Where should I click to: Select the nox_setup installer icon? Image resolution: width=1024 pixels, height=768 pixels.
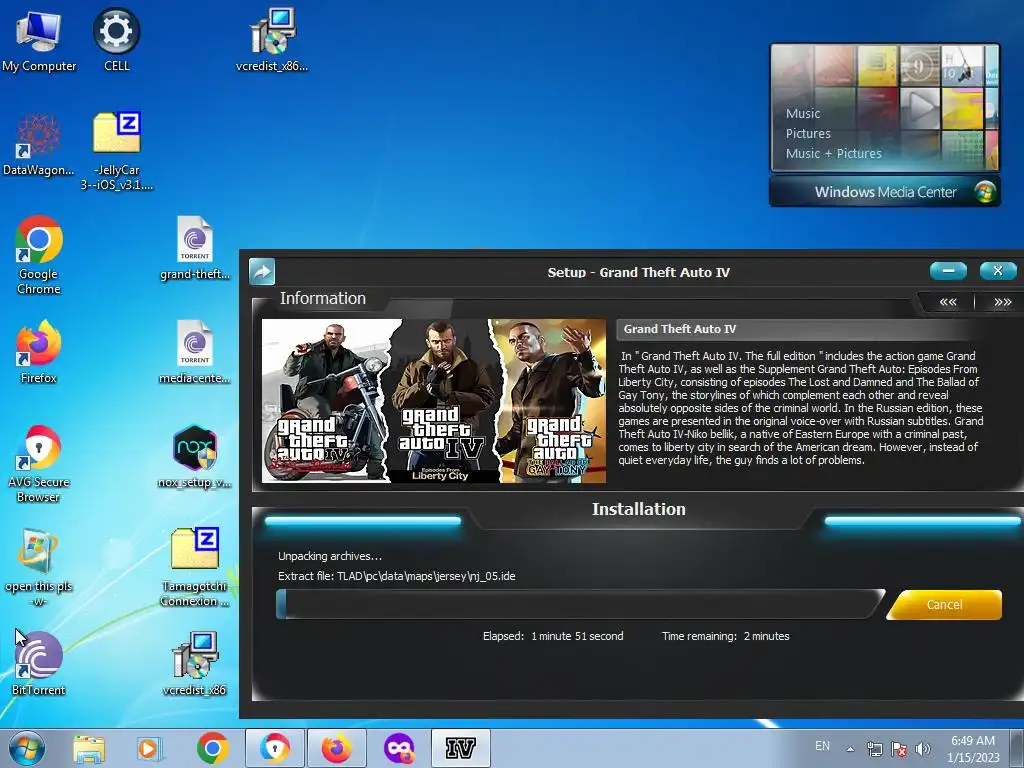pyautogui.click(x=195, y=457)
